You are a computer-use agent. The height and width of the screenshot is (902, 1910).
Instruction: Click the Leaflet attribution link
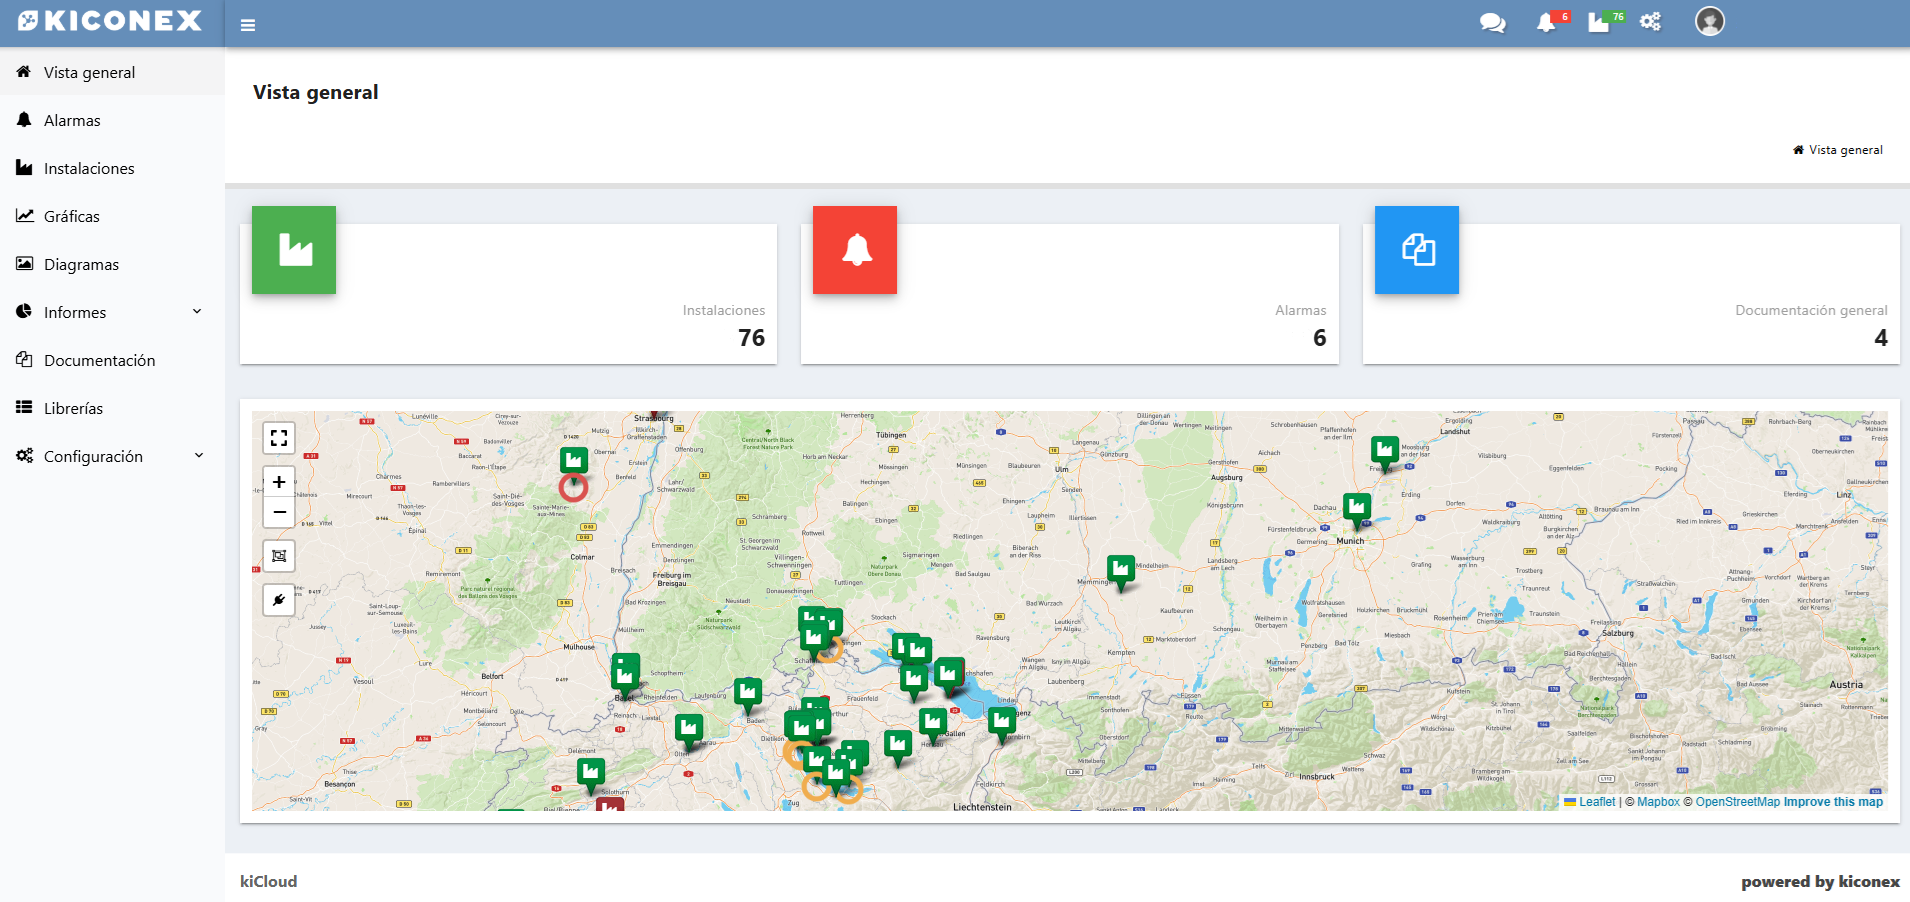1596,802
